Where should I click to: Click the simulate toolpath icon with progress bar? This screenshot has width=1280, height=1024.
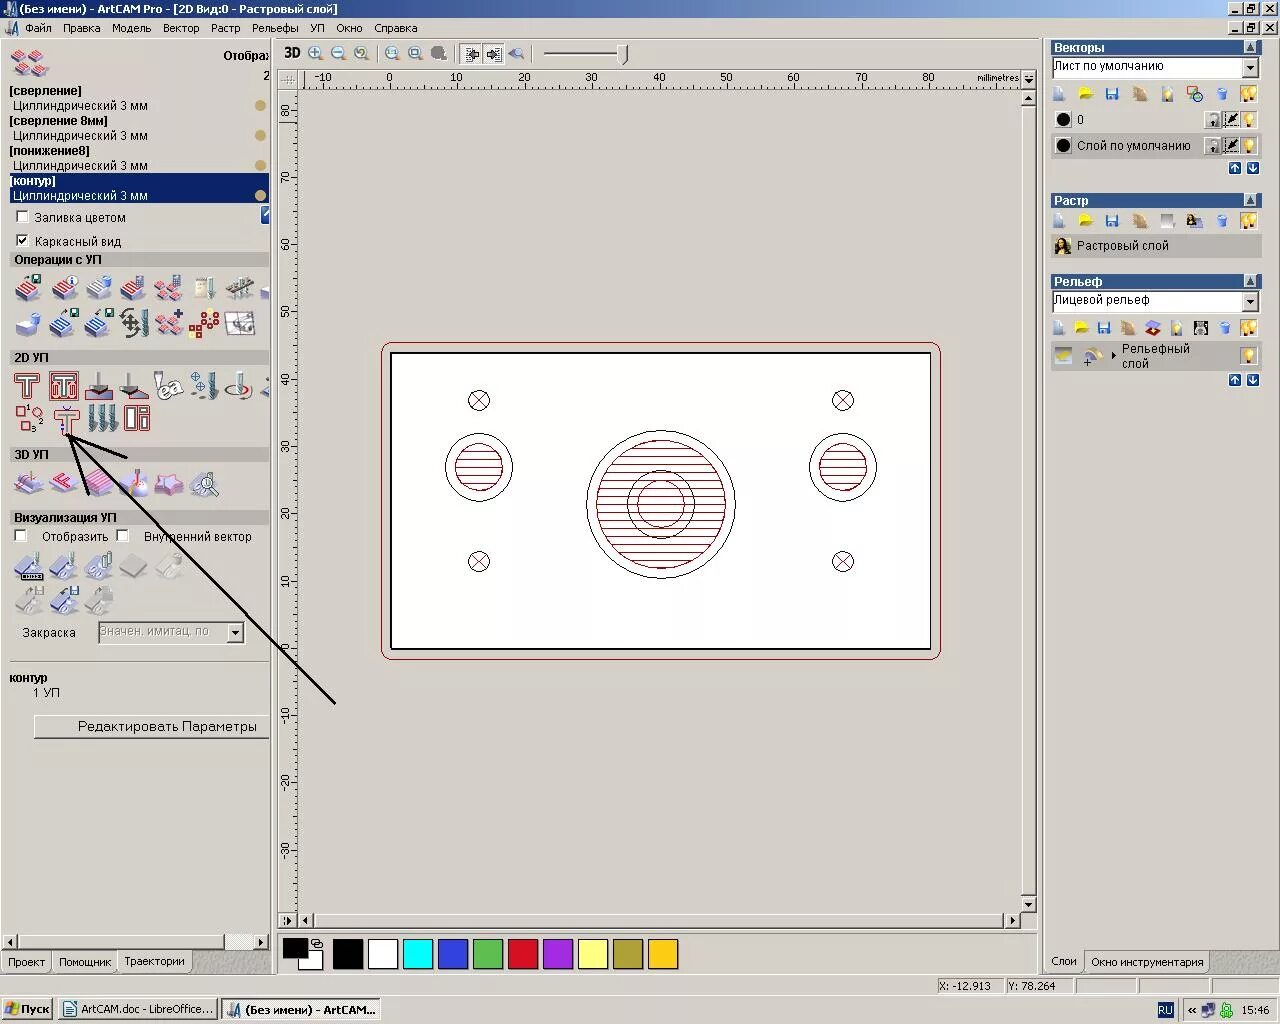point(28,568)
